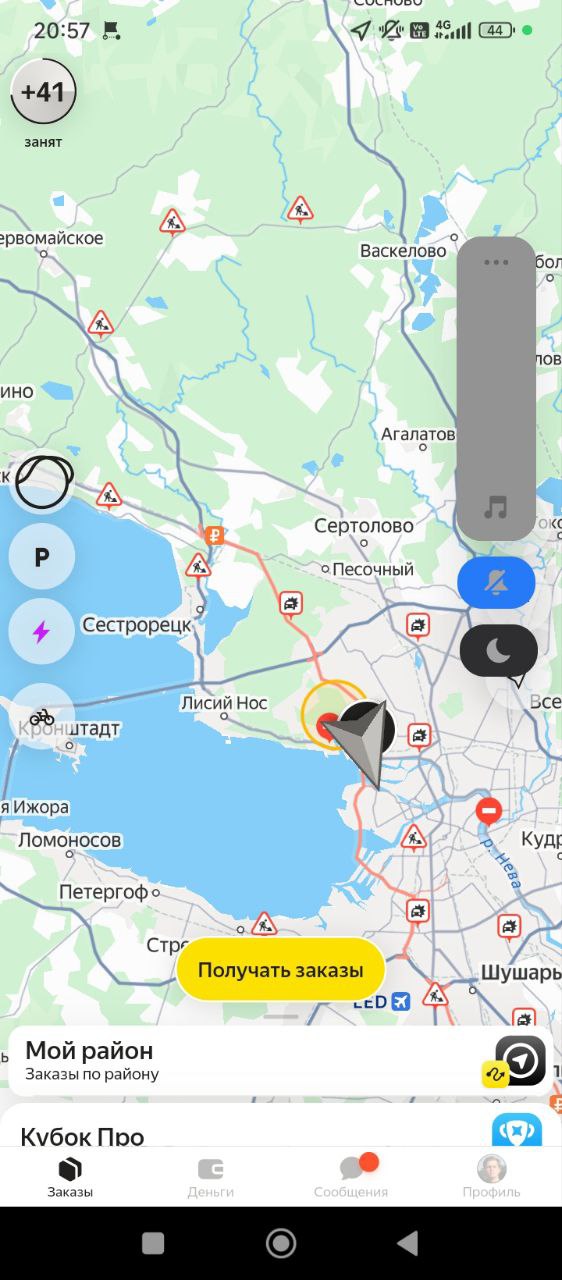Open the Сообщения tab
562x1280 pixels.
pos(351,1177)
